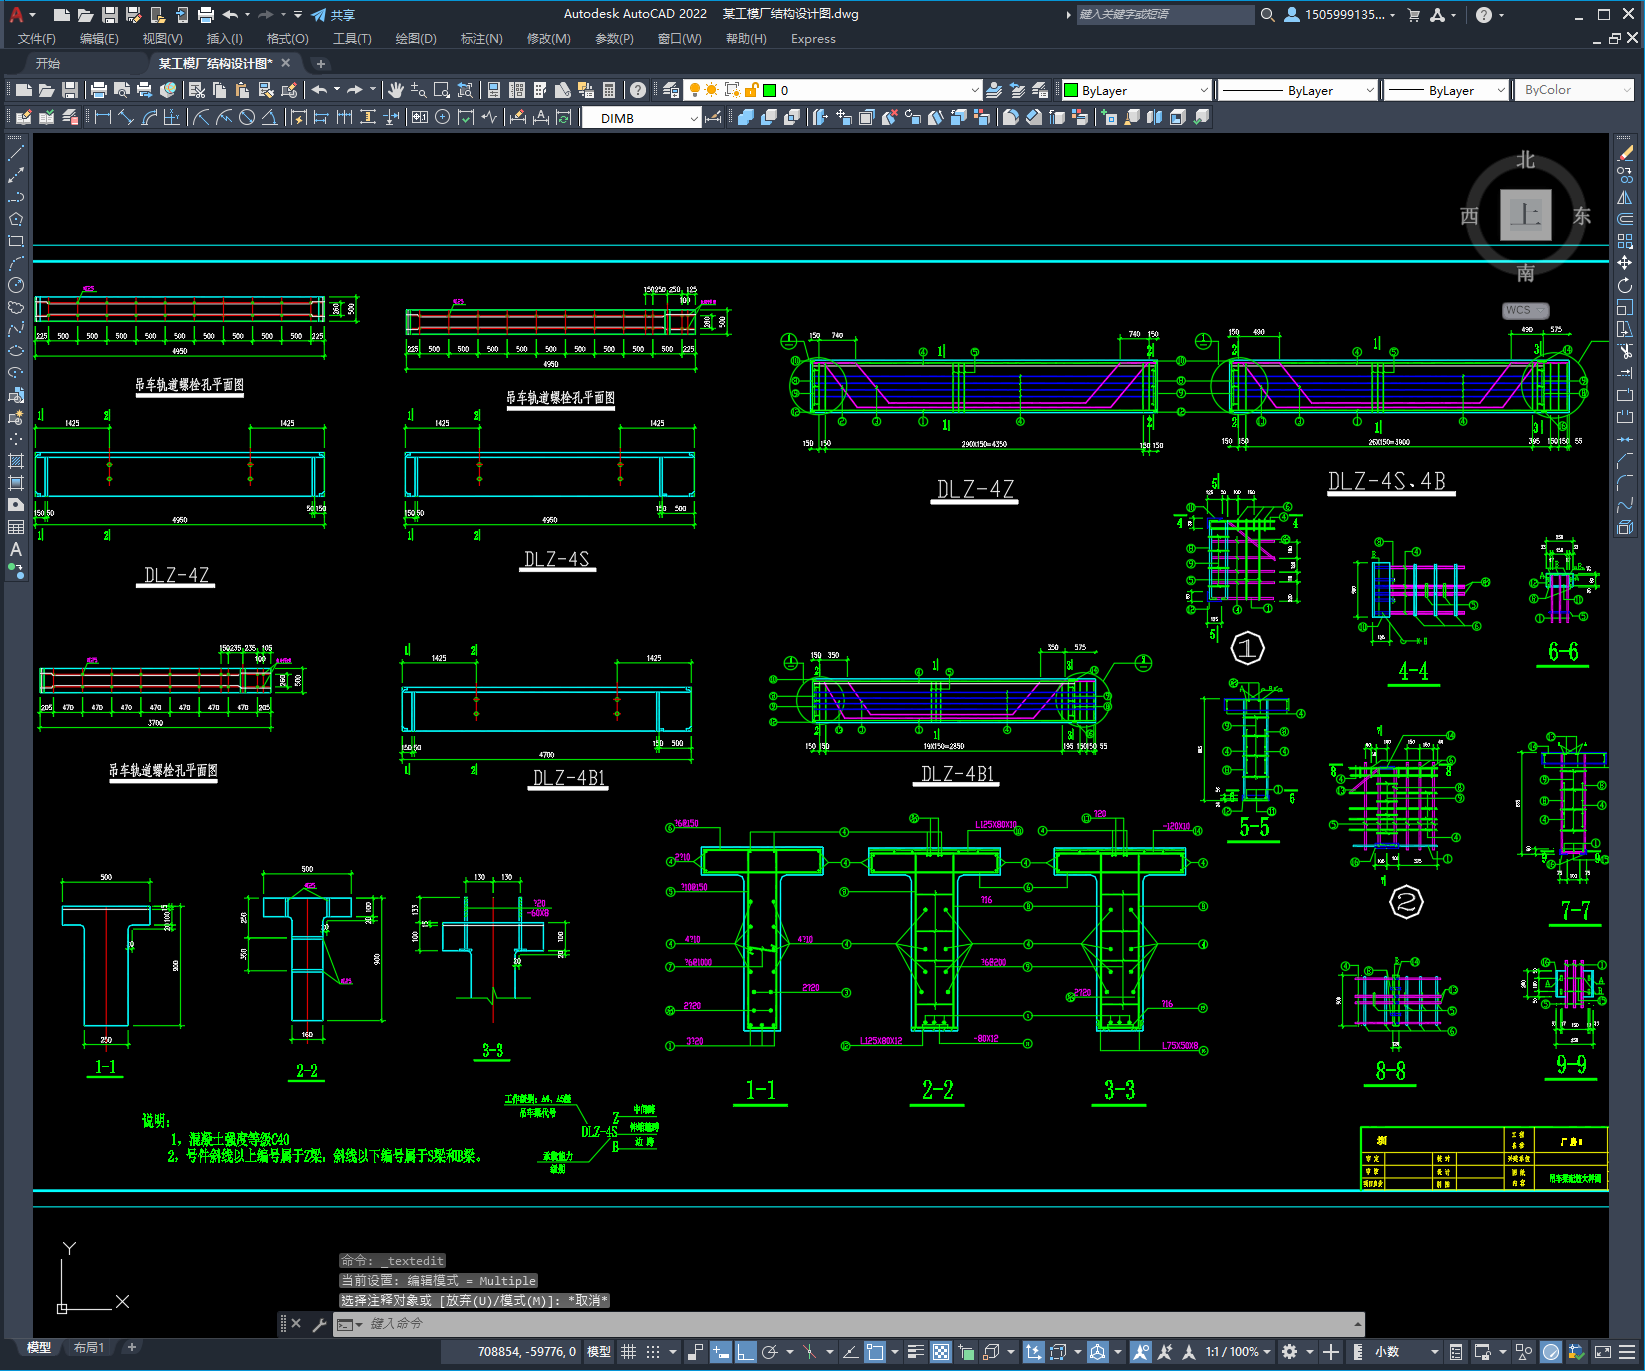
Task: Open the QuickCalc calculator icon
Action: (x=609, y=90)
